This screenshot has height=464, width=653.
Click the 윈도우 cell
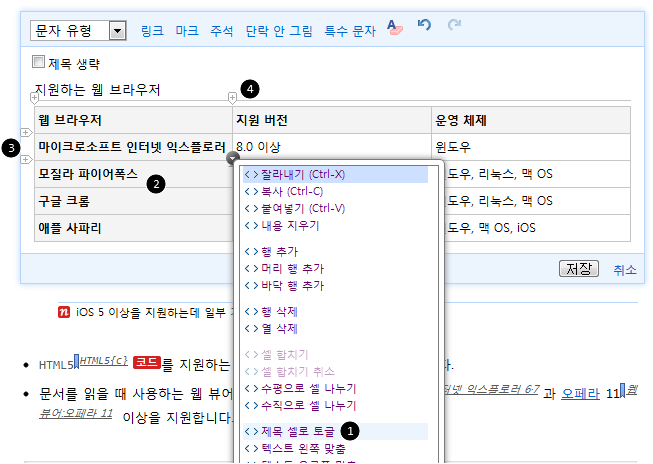point(531,147)
